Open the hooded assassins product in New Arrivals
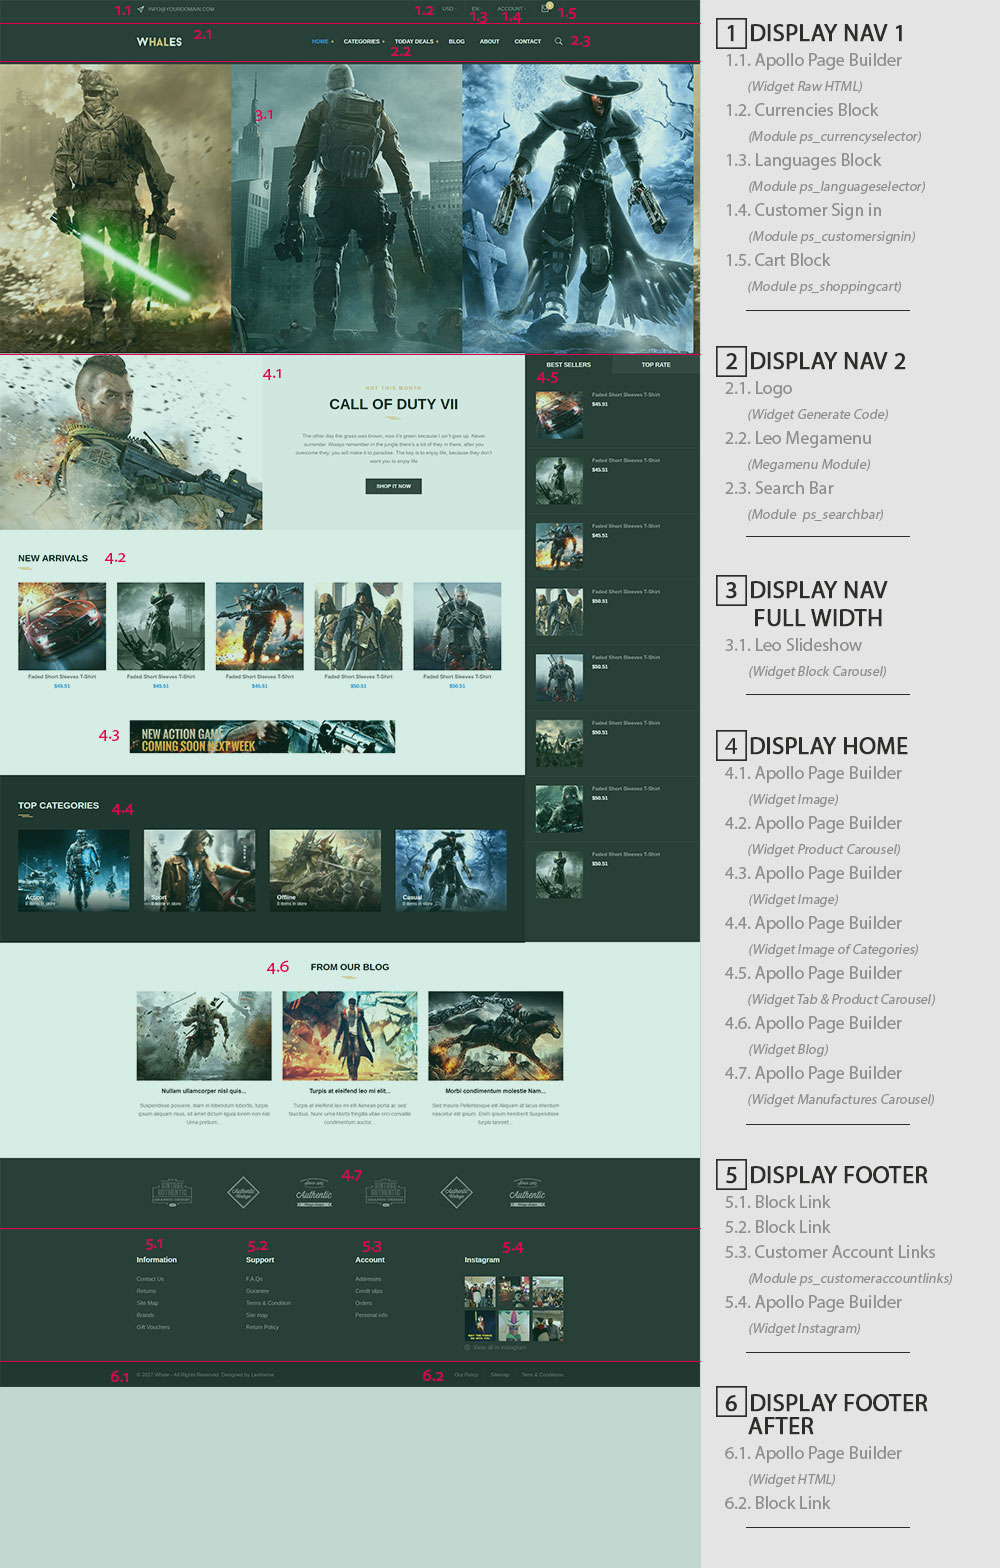Screen dimensions: 1000x1568 [x=358, y=626]
